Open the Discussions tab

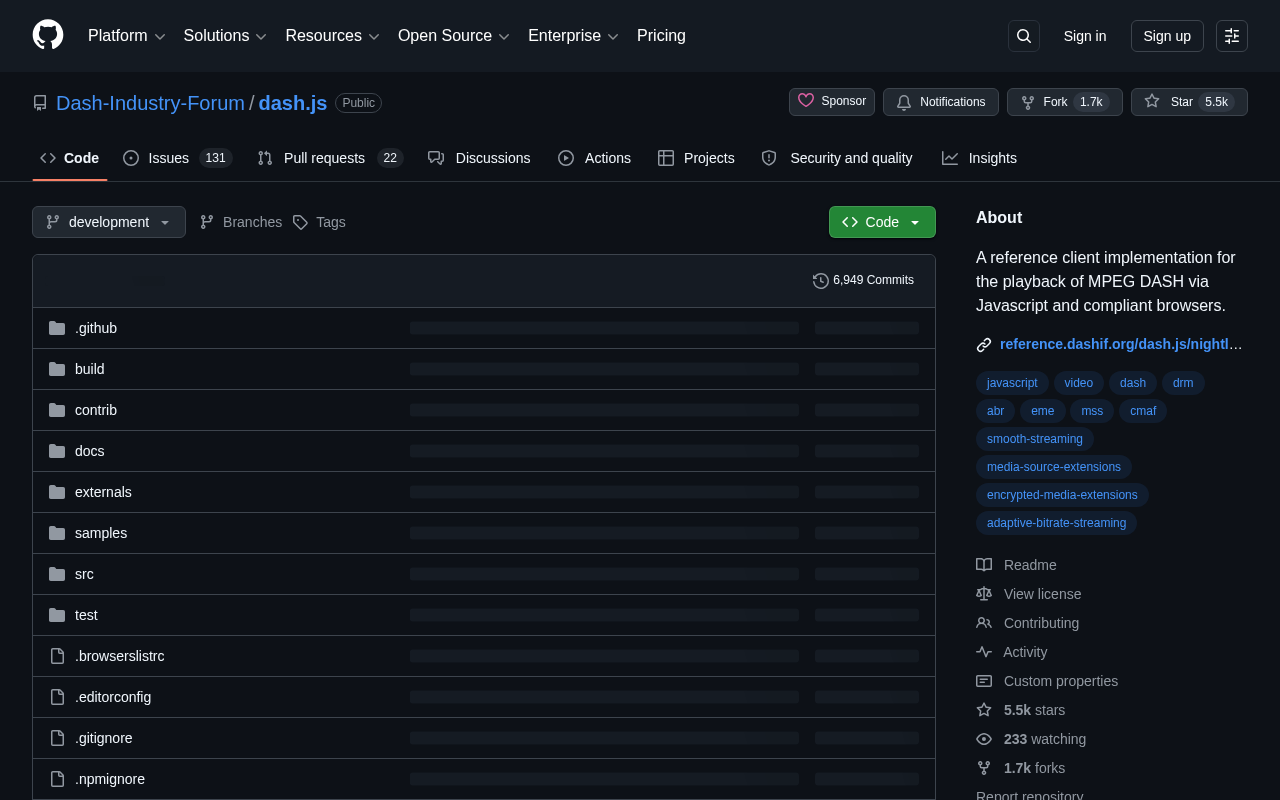[479, 158]
